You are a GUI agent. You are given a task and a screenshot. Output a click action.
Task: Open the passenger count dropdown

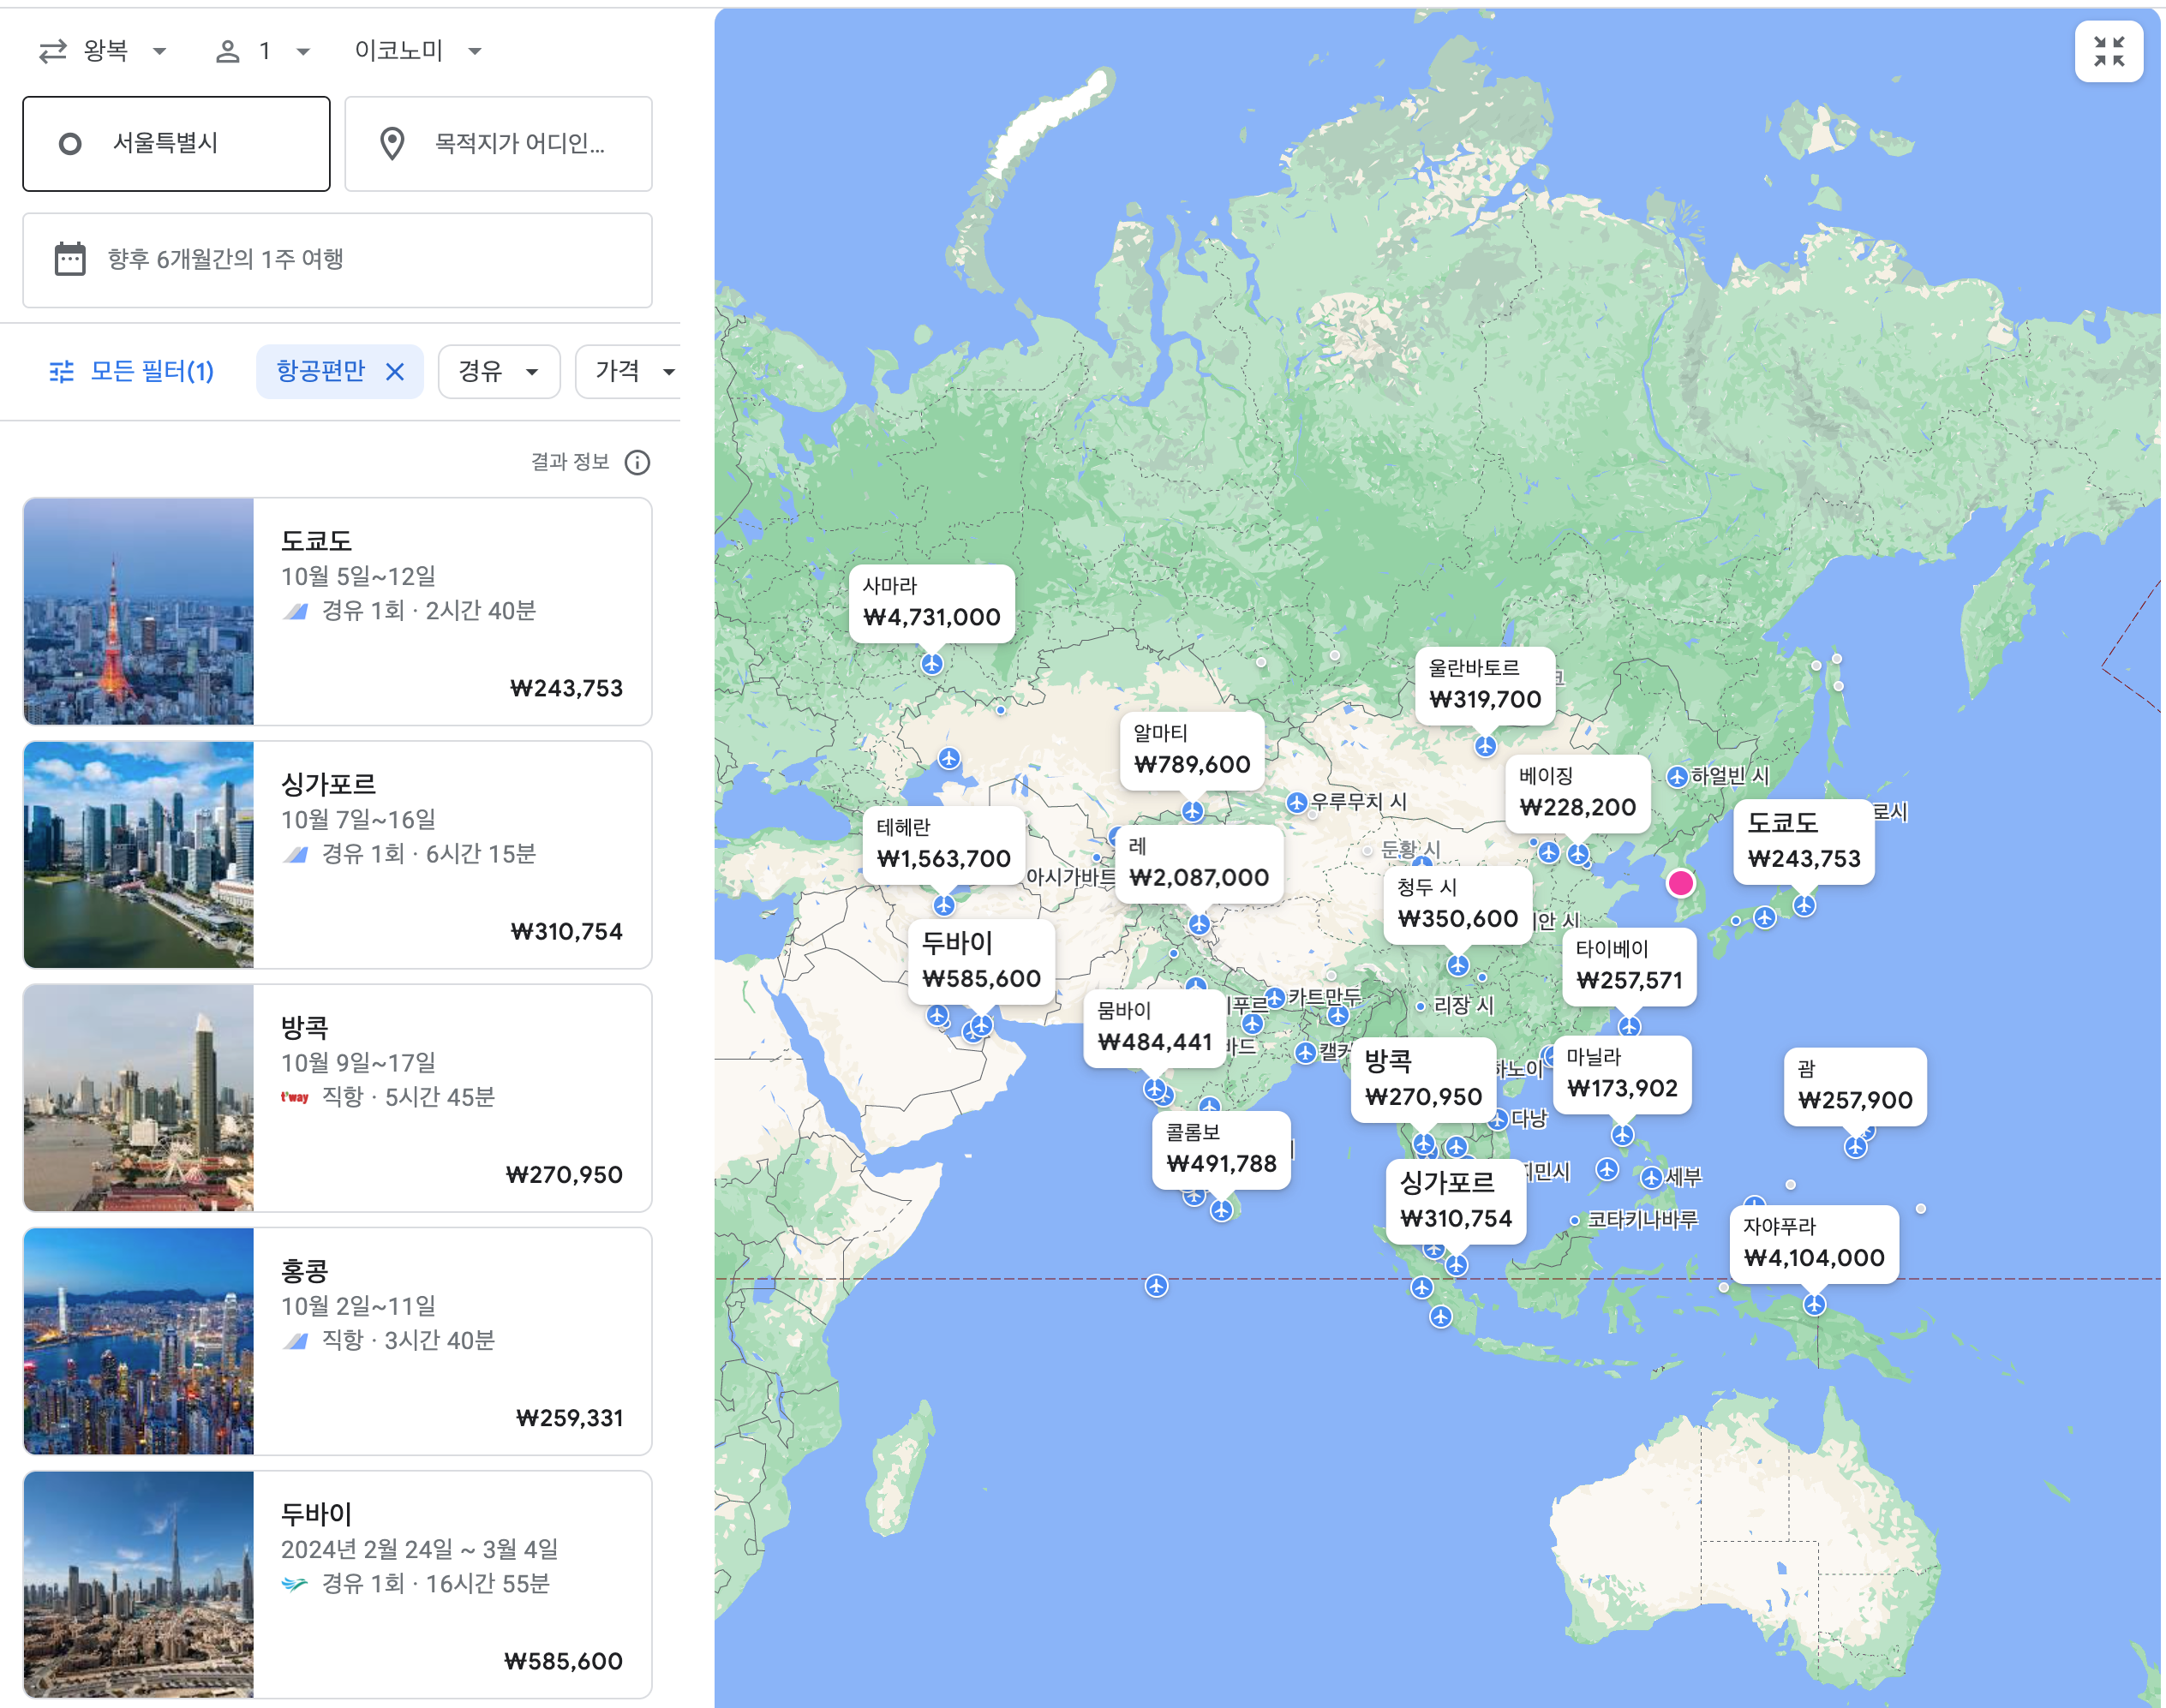click(263, 51)
